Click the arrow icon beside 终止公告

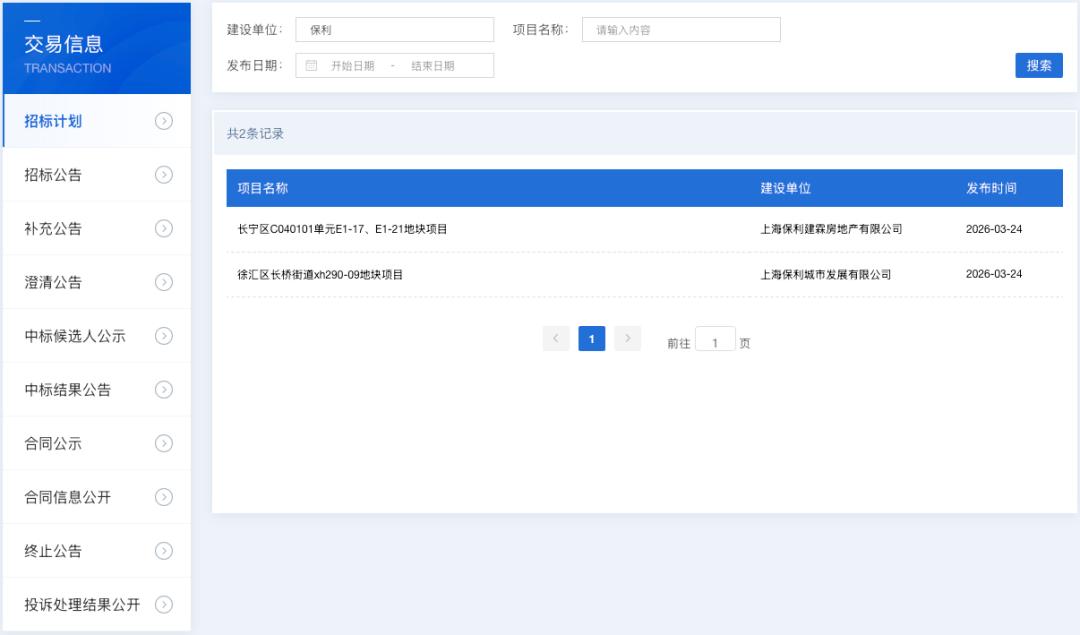[164, 550]
